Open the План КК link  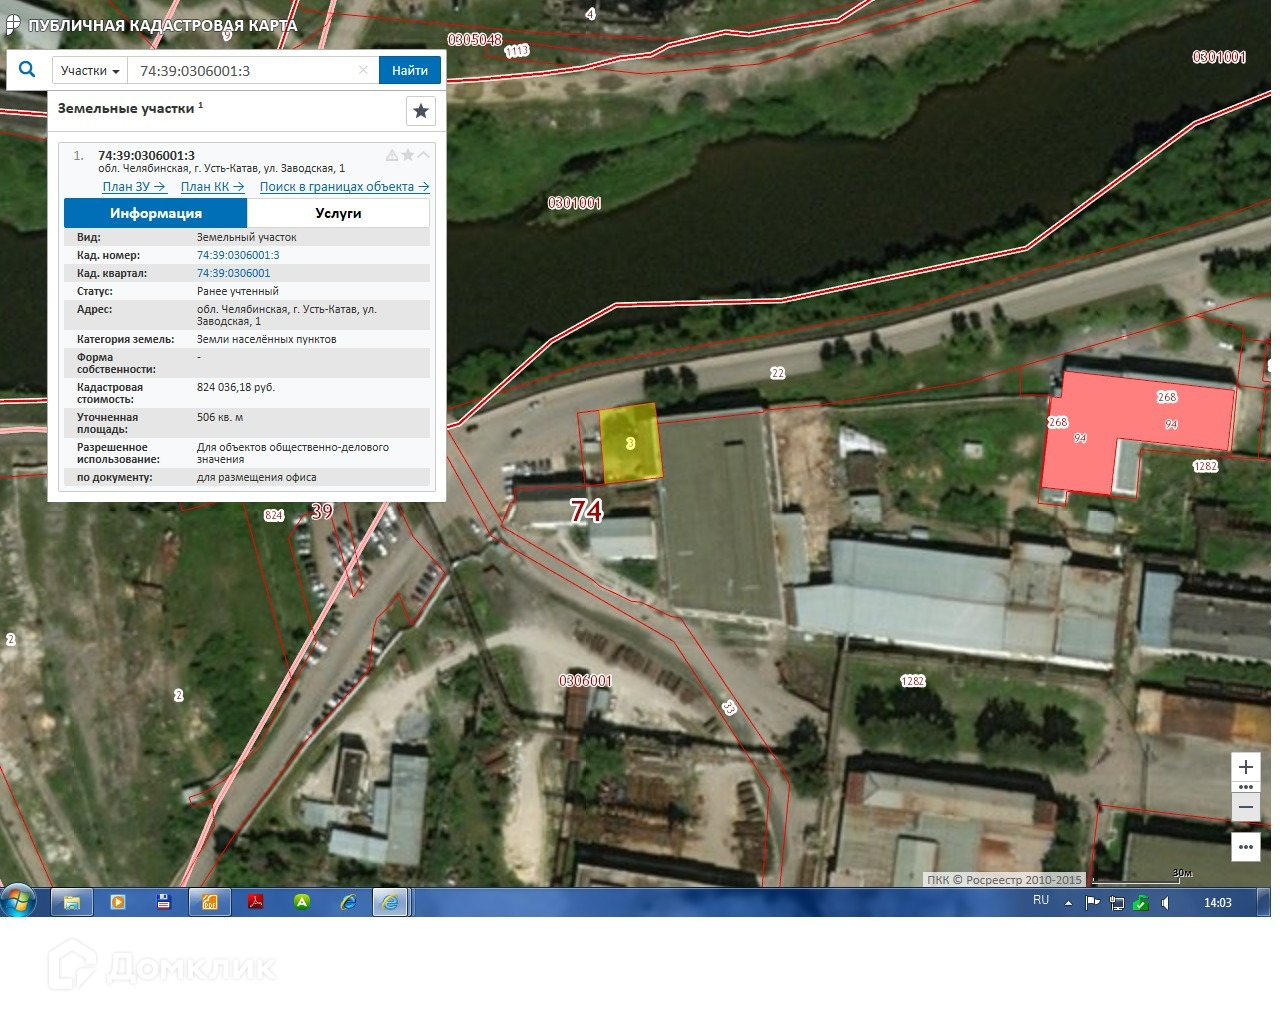(212, 187)
